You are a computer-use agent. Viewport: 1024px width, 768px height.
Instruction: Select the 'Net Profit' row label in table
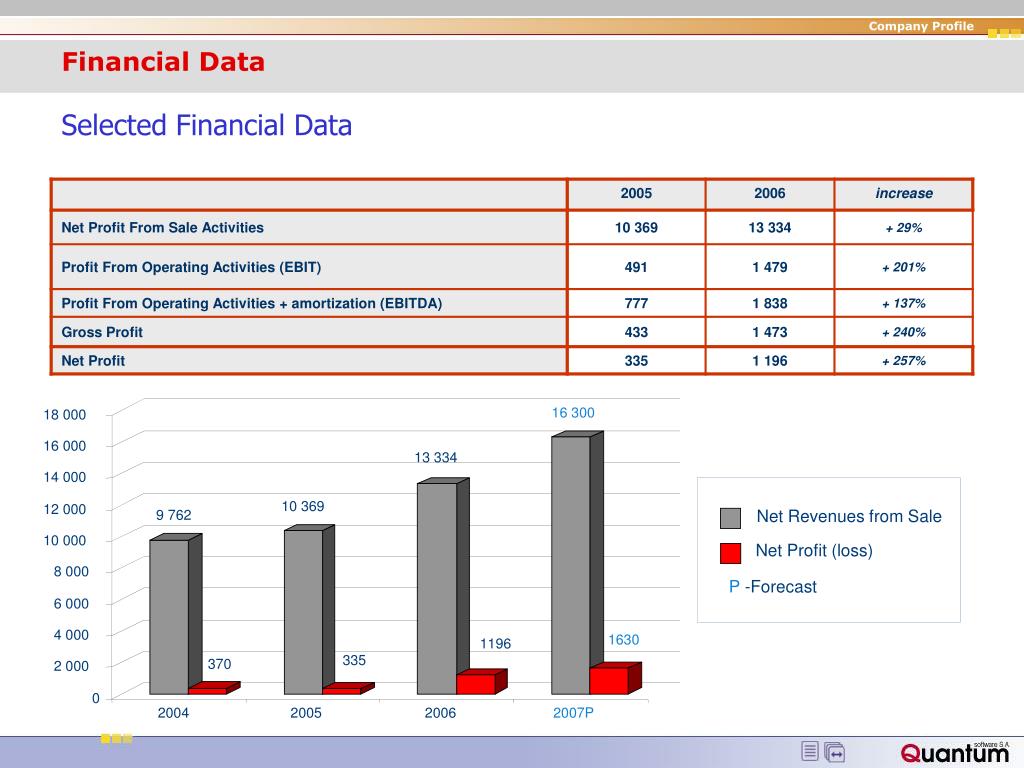click(93, 360)
